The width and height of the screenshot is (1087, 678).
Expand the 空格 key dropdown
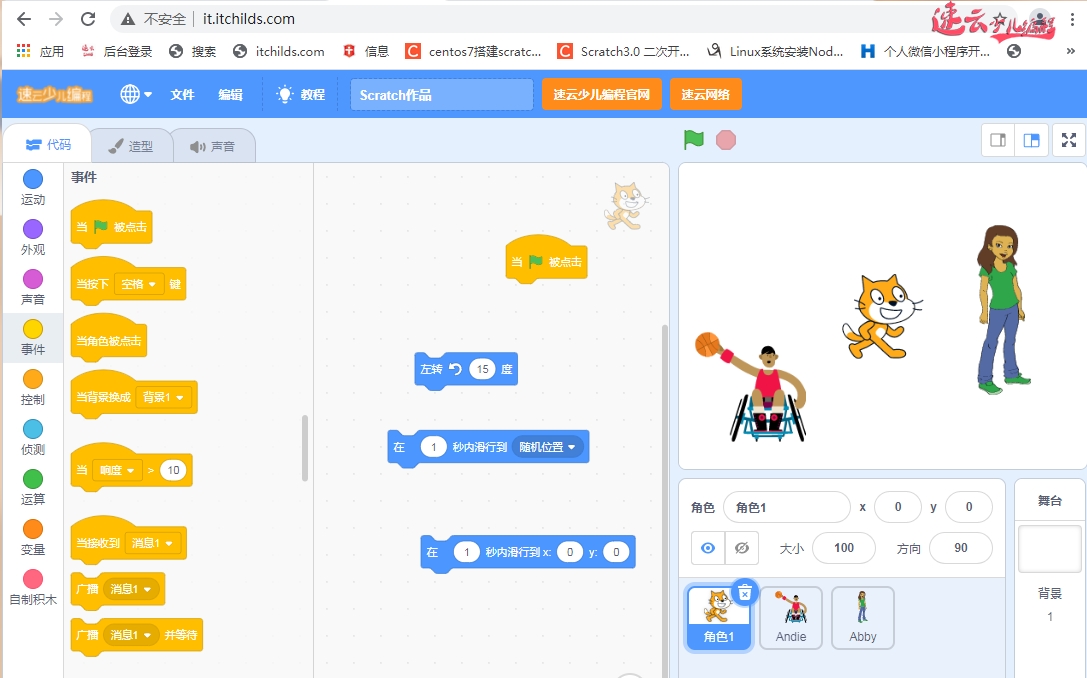140,284
